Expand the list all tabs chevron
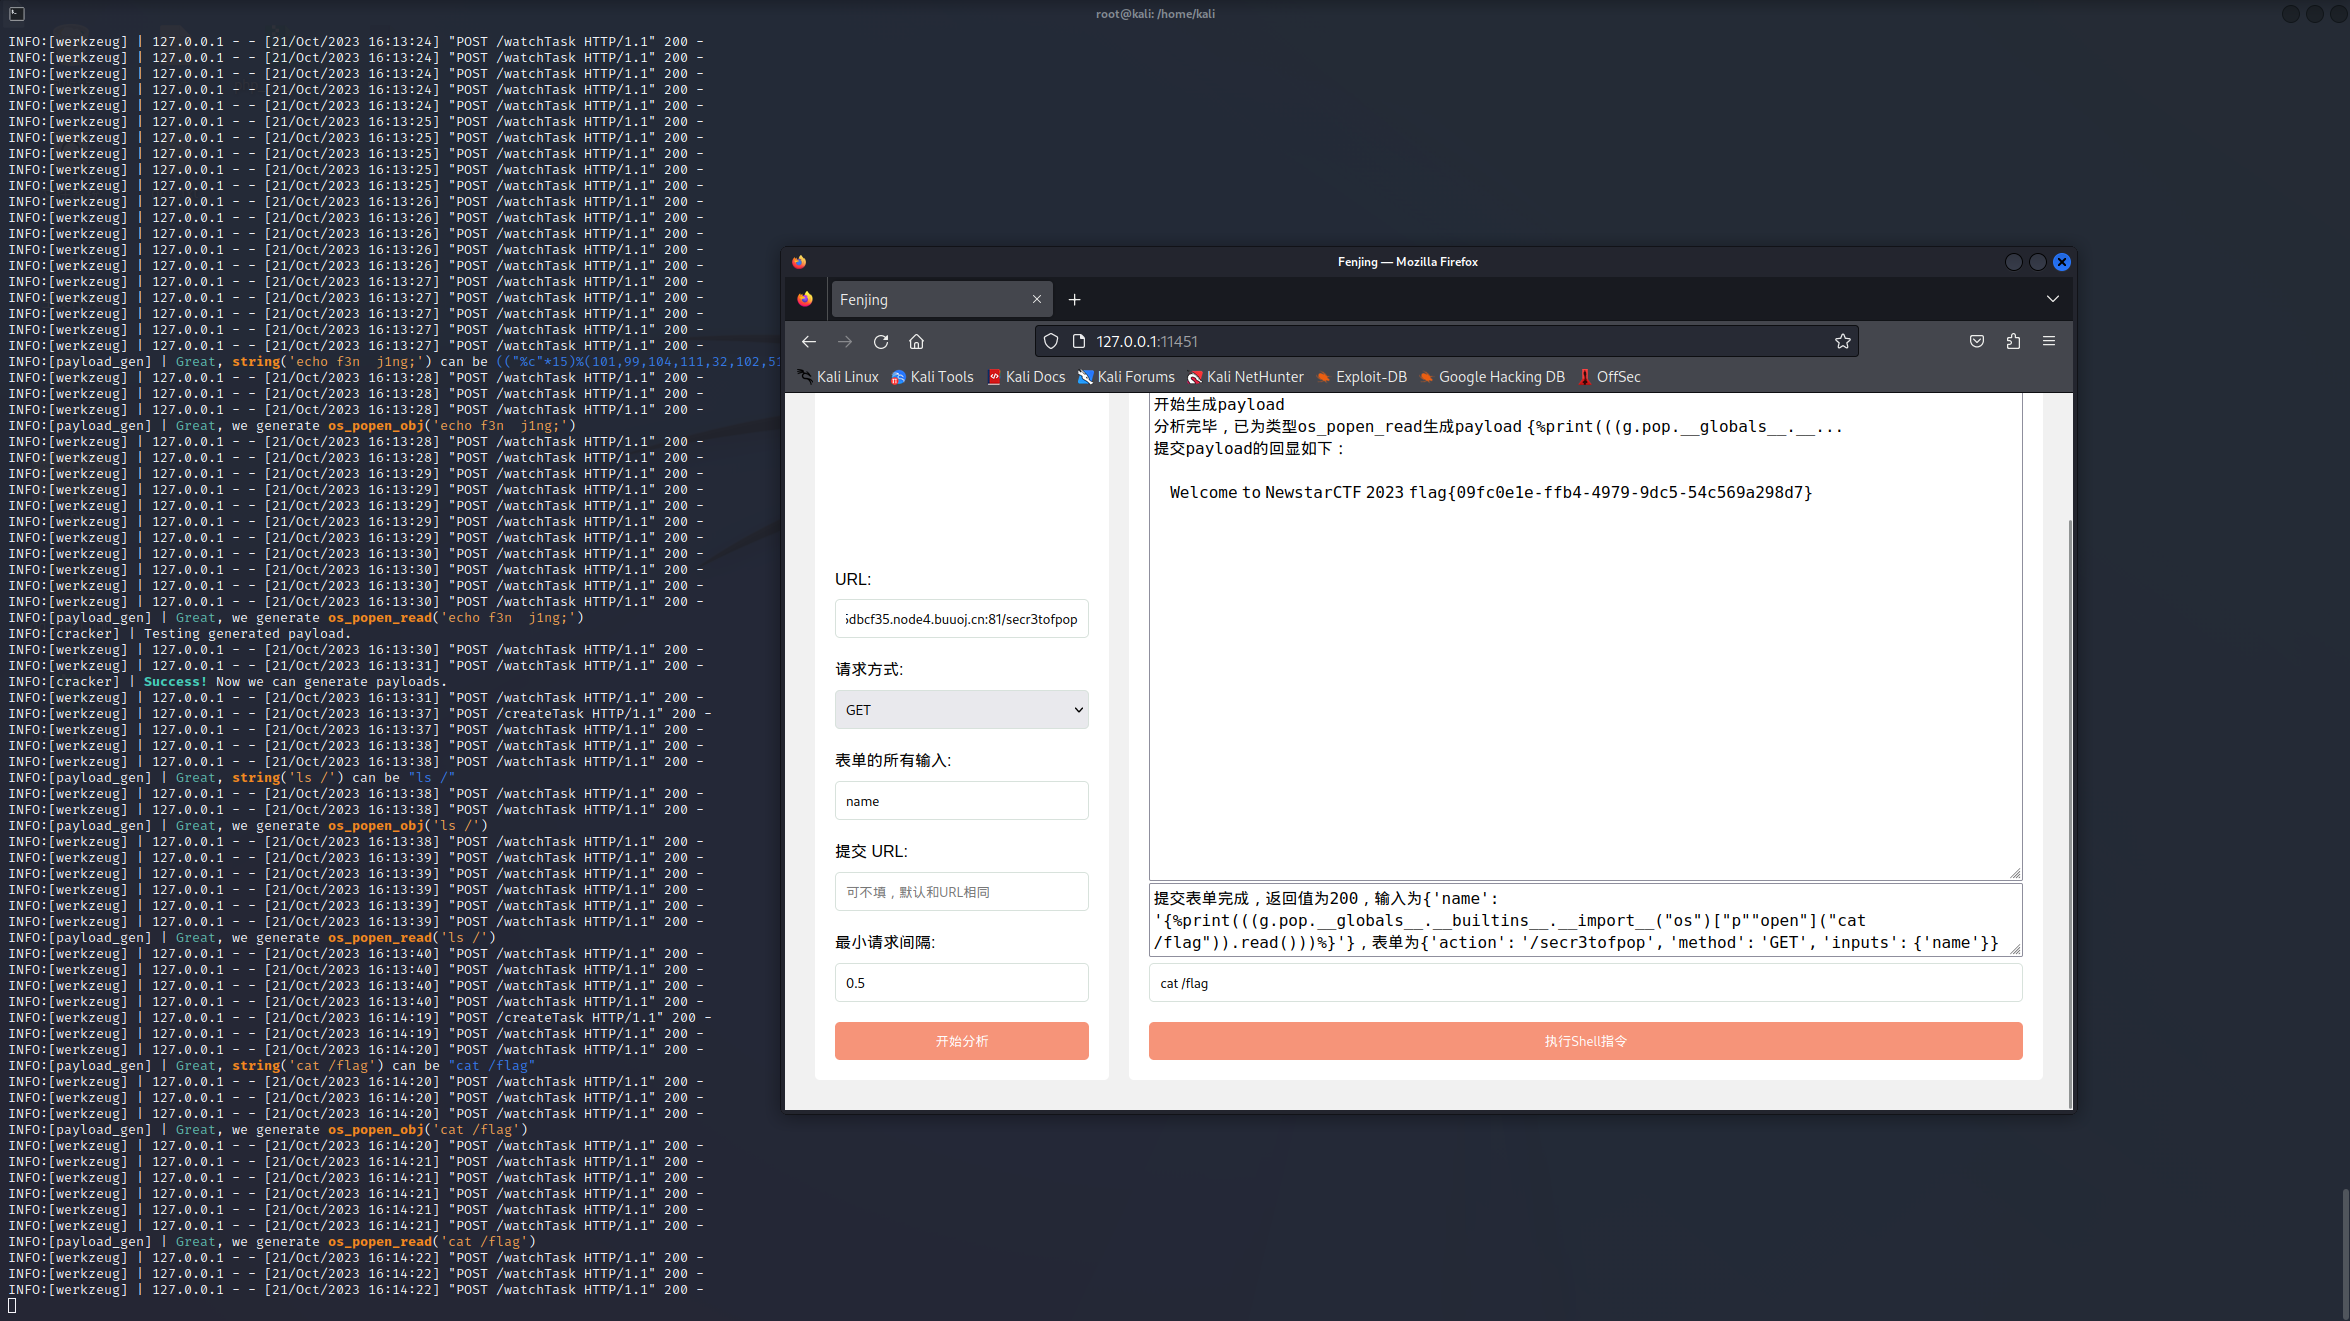The height and width of the screenshot is (1321, 2350). tap(2053, 300)
